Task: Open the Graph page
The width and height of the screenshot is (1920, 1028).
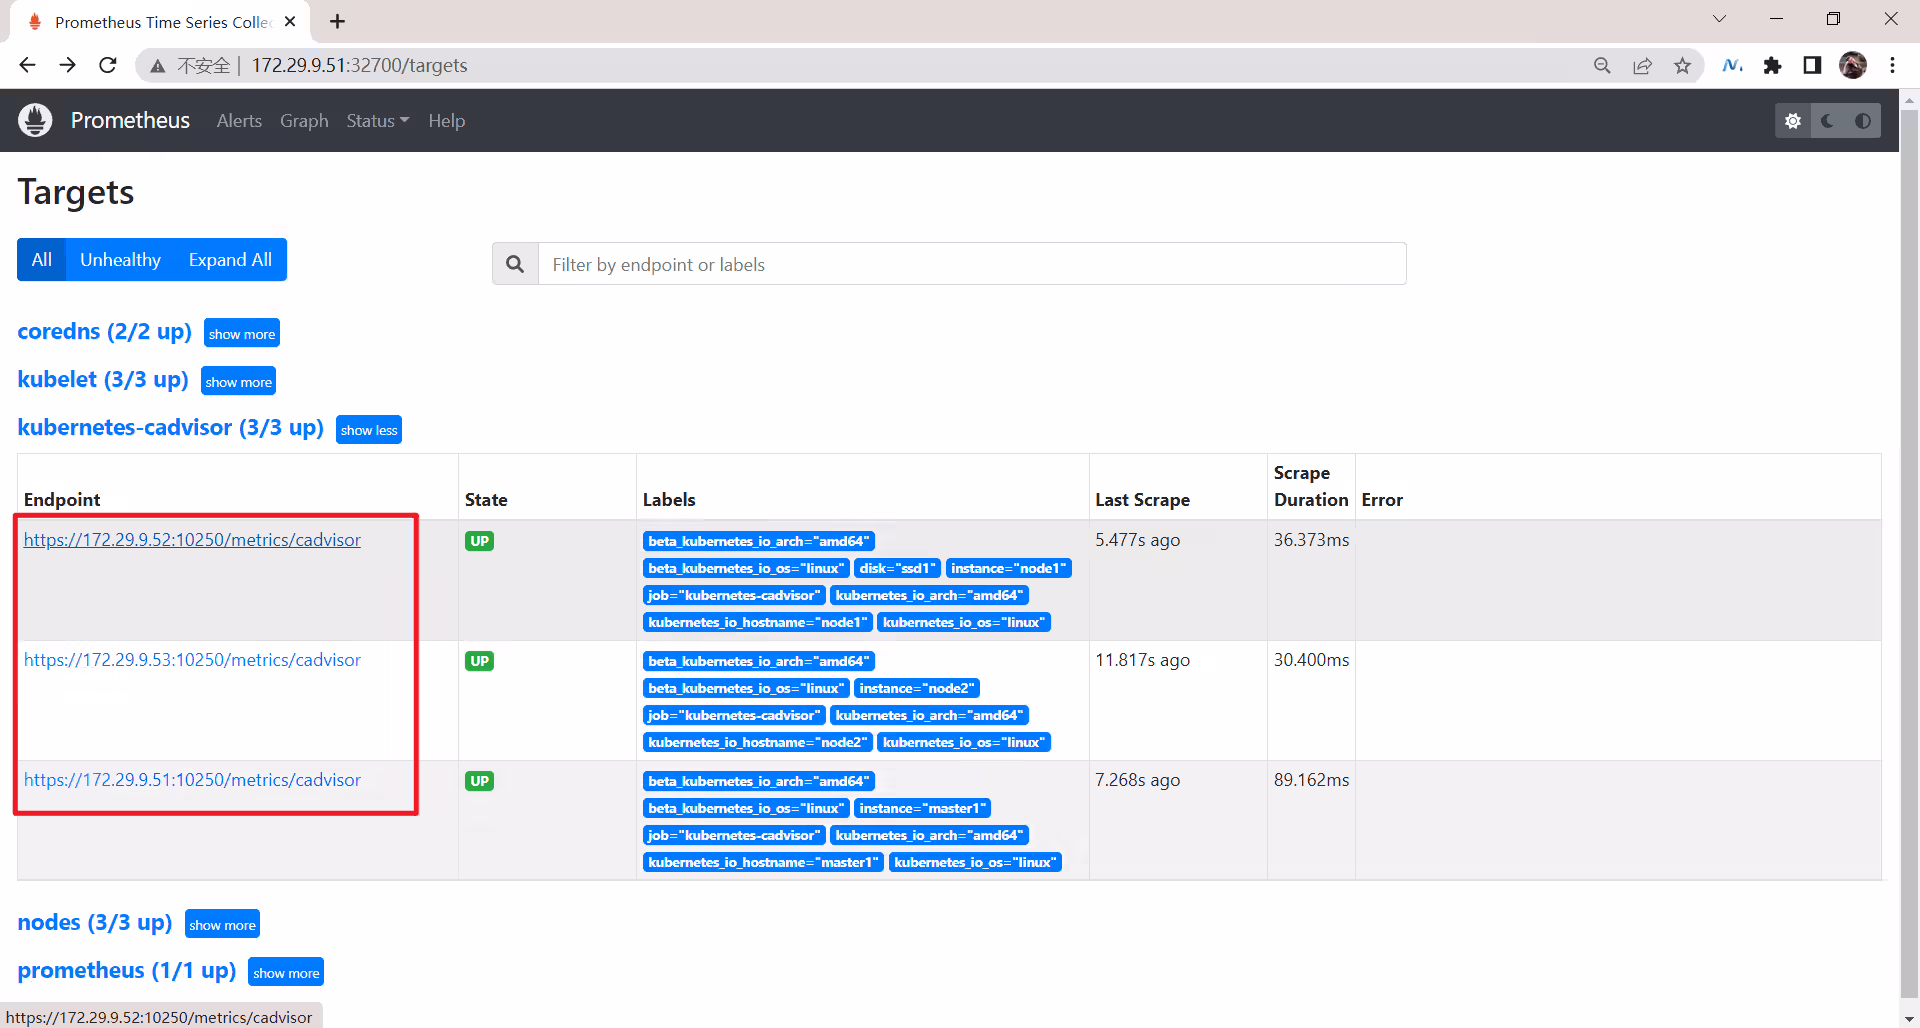Action: (x=304, y=120)
